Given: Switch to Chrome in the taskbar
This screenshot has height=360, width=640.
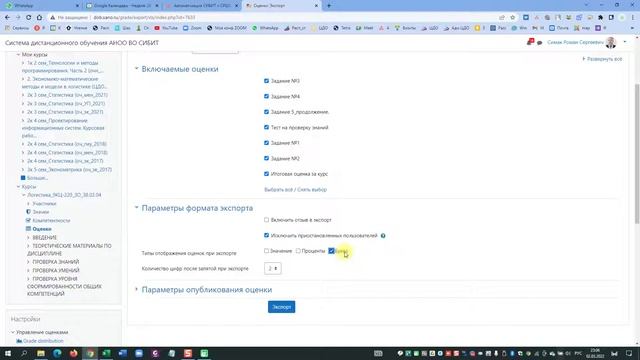Looking at the screenshot, I should click(90, 353).
